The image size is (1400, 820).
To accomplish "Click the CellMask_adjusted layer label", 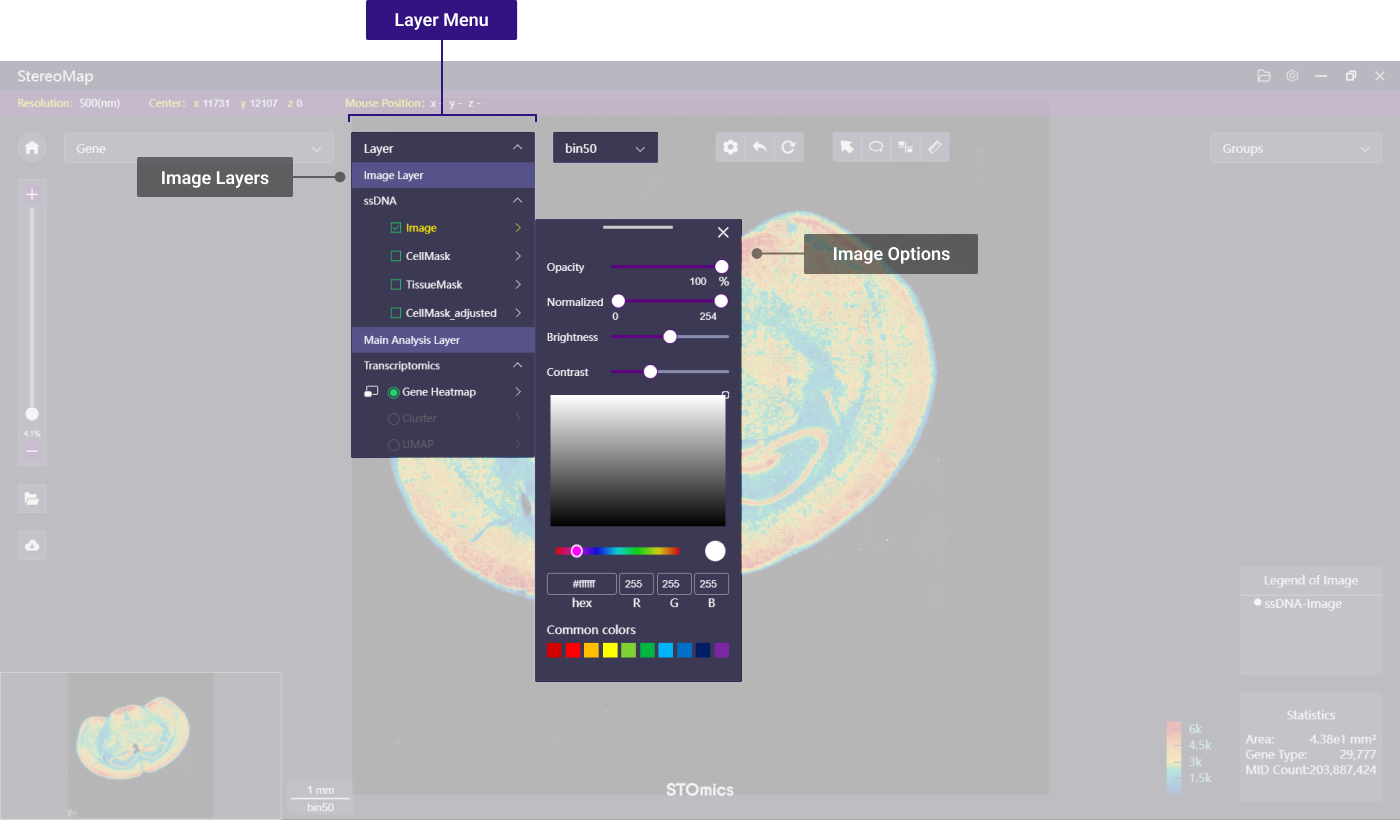I will [451, 313].
